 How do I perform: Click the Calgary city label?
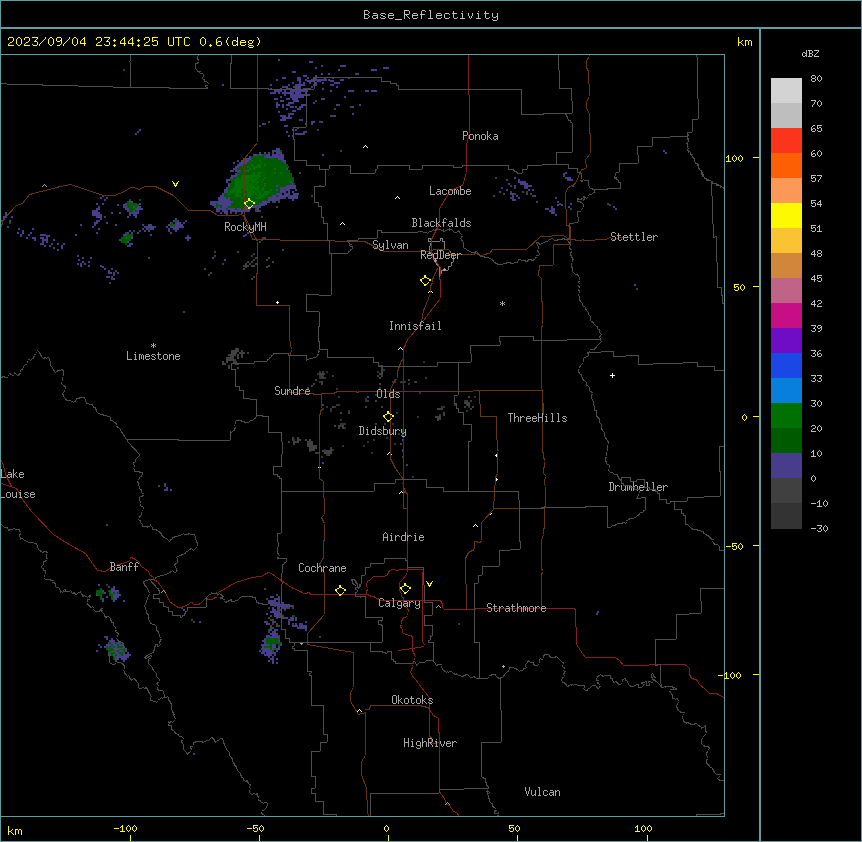point(399,603)
